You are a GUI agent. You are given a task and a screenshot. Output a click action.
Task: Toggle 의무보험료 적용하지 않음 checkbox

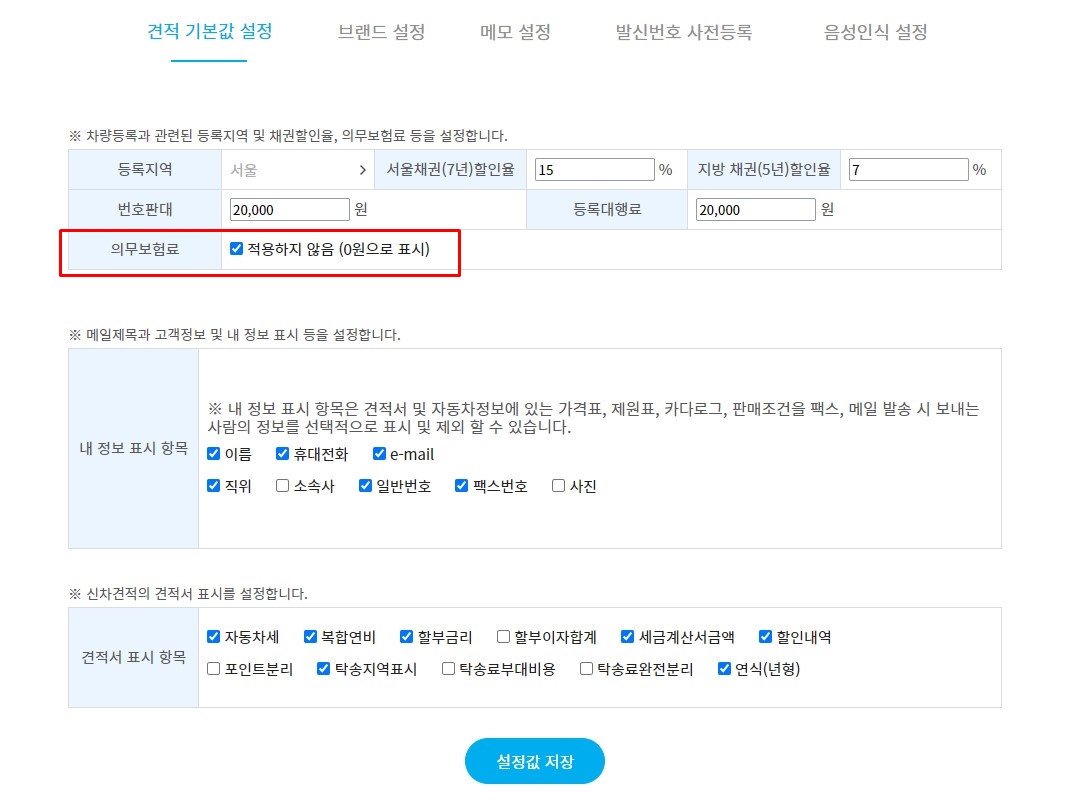pyautogui.click(x=236, y=249)
